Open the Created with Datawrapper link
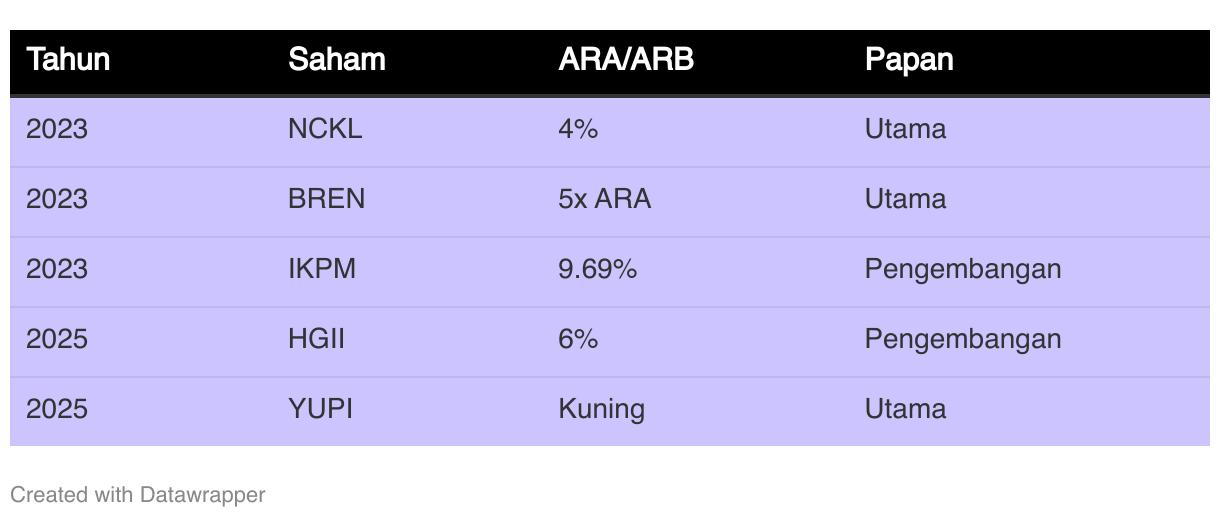Viewport: 1220px width, 518px height. click(138, 495)
